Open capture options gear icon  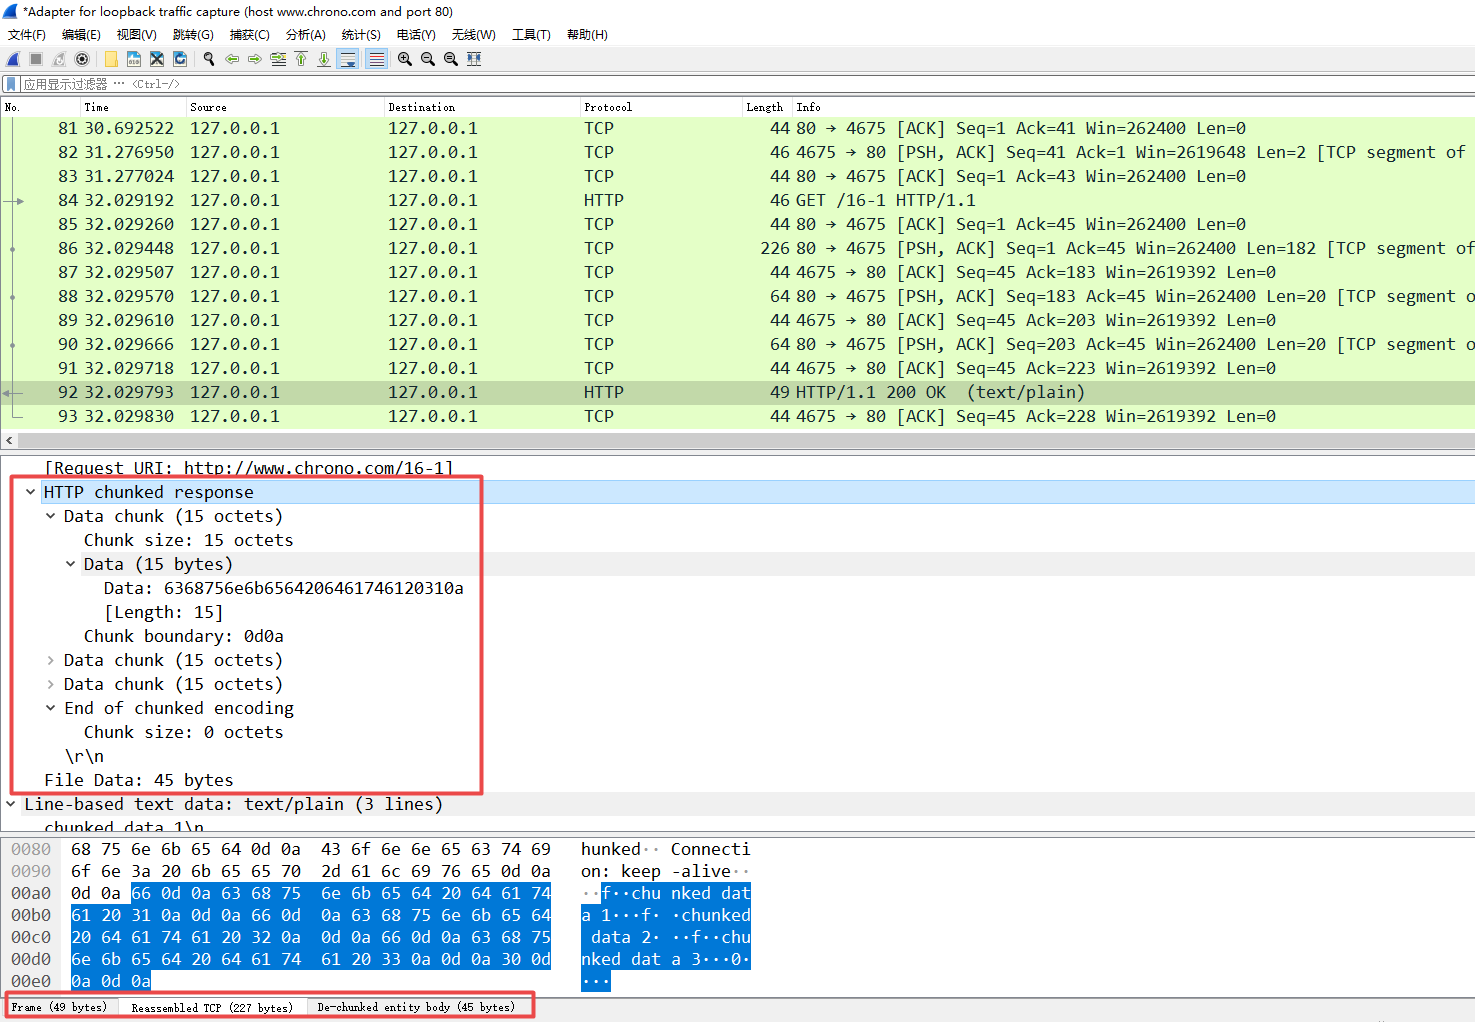click(x=82, y=59)
